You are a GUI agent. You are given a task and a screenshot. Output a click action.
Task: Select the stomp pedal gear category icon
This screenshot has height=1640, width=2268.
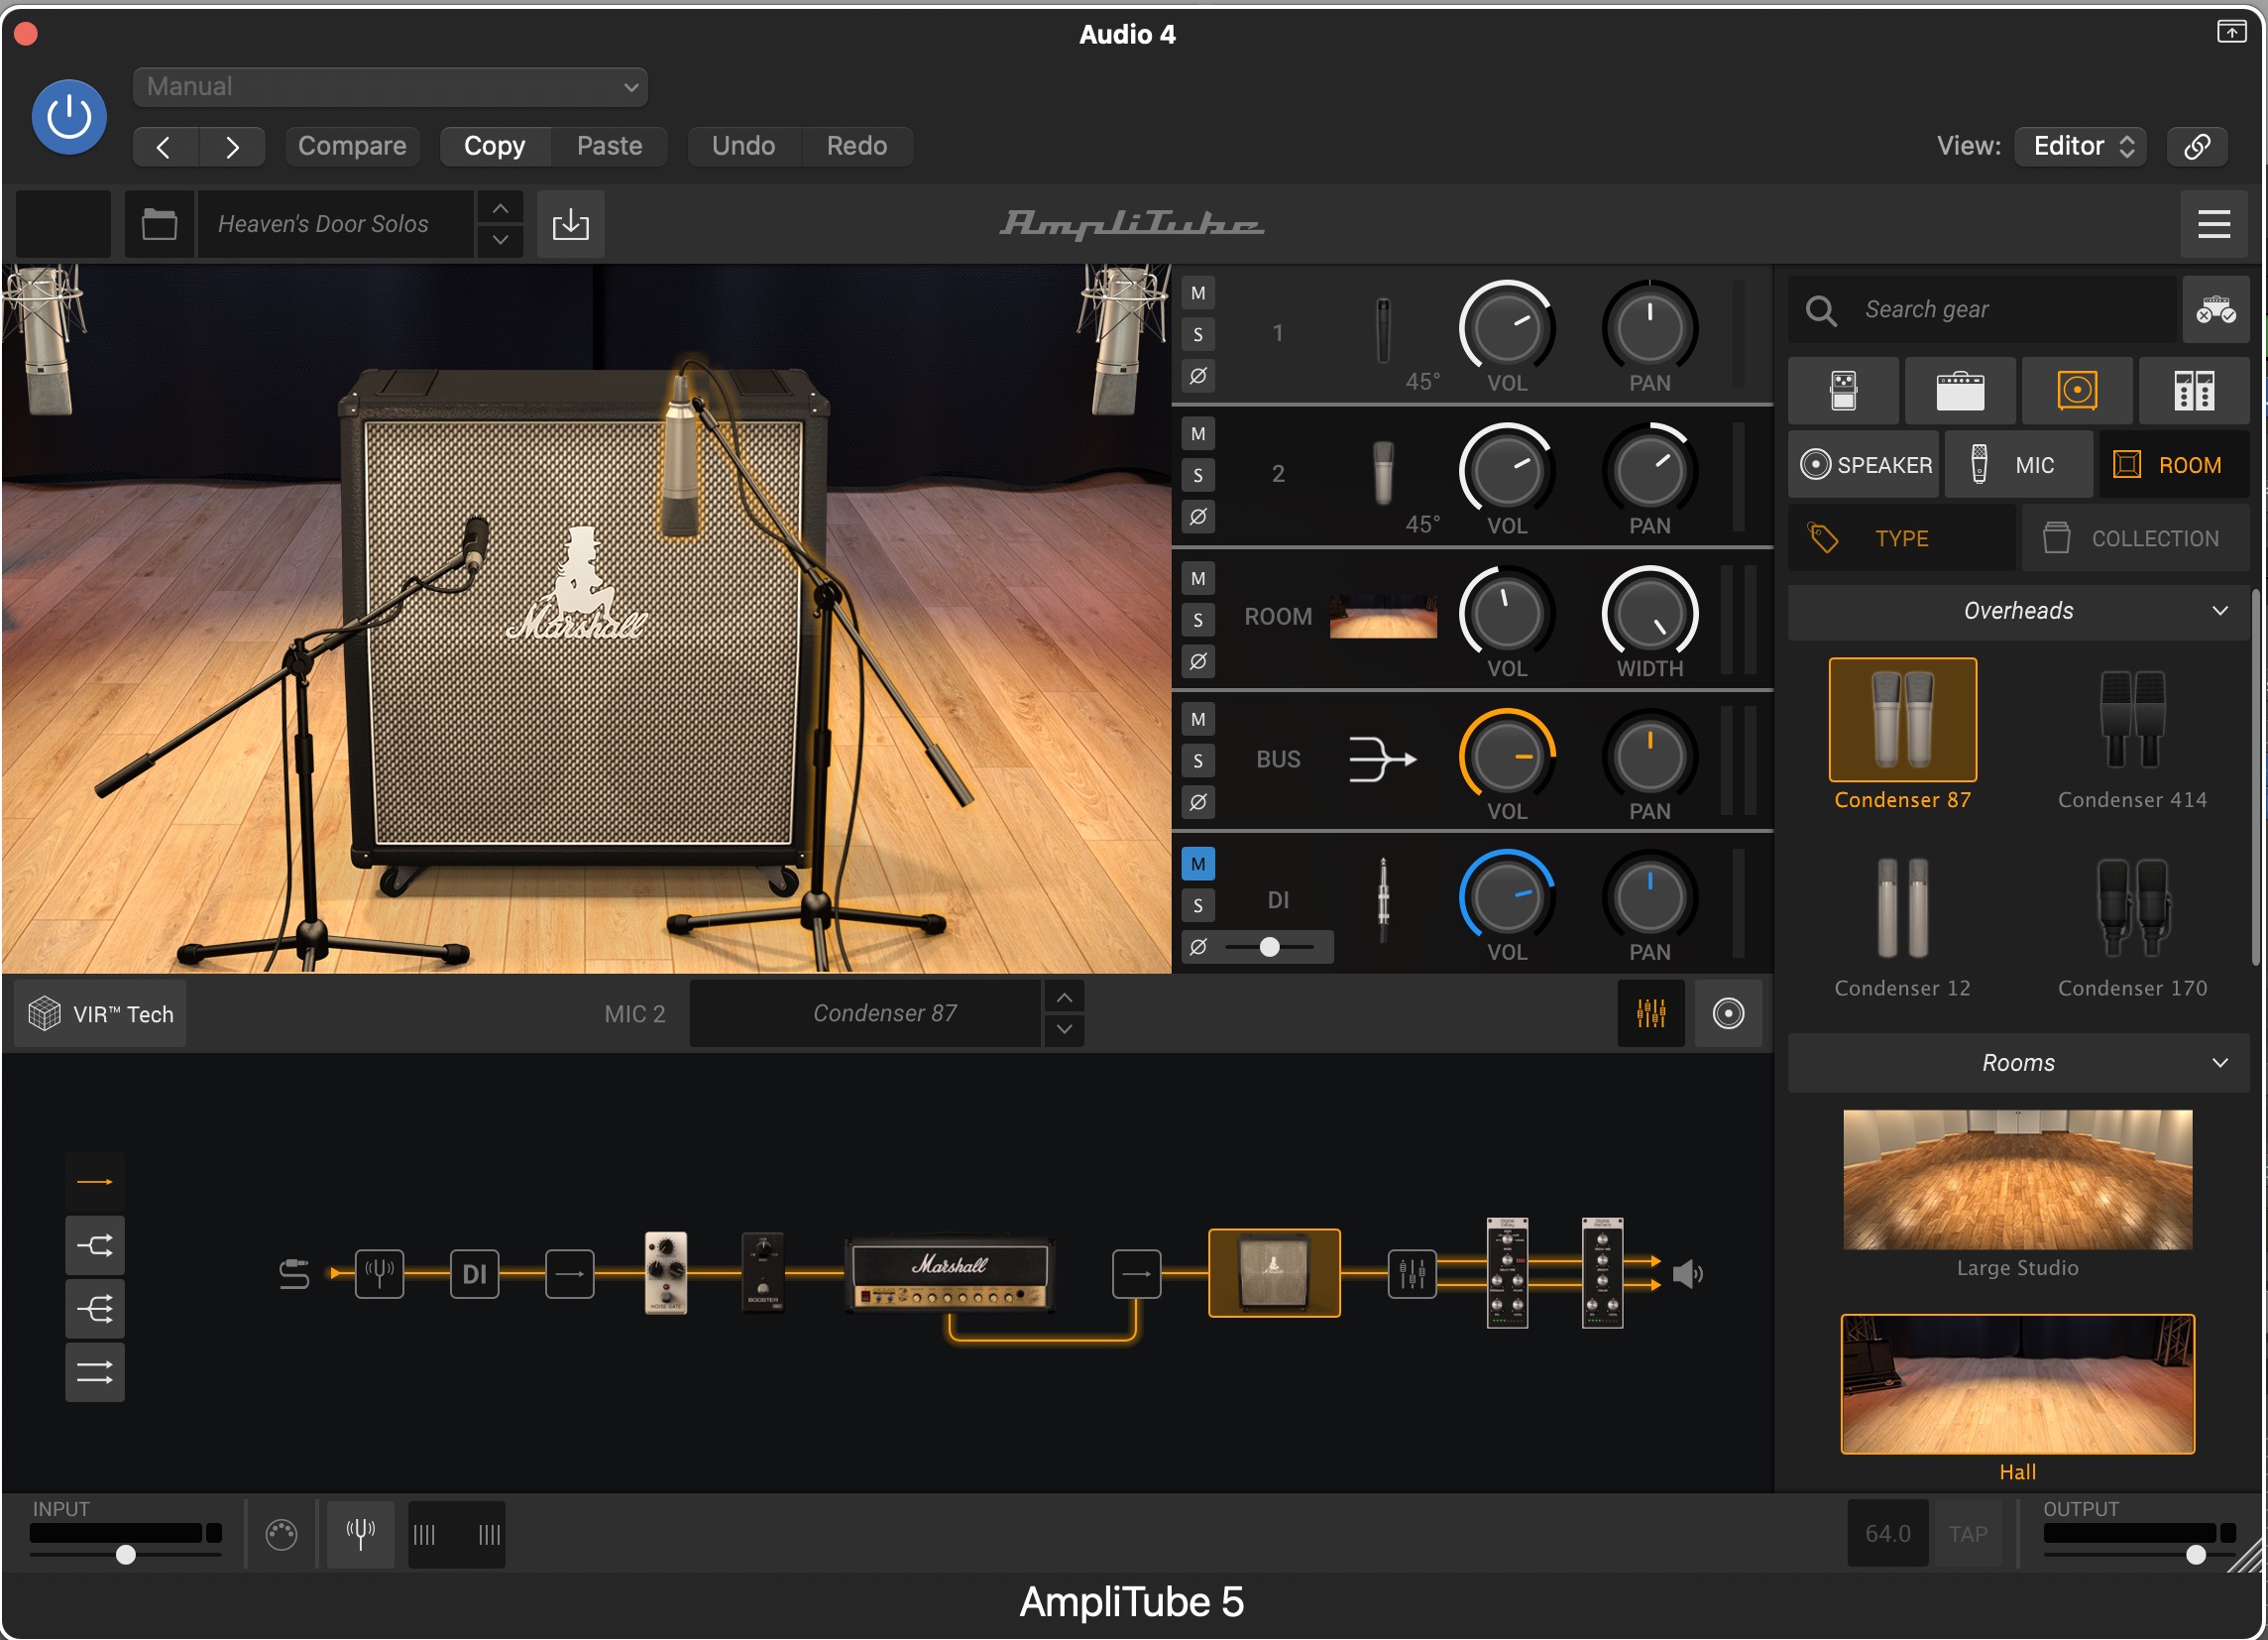tap(1843, 391)
